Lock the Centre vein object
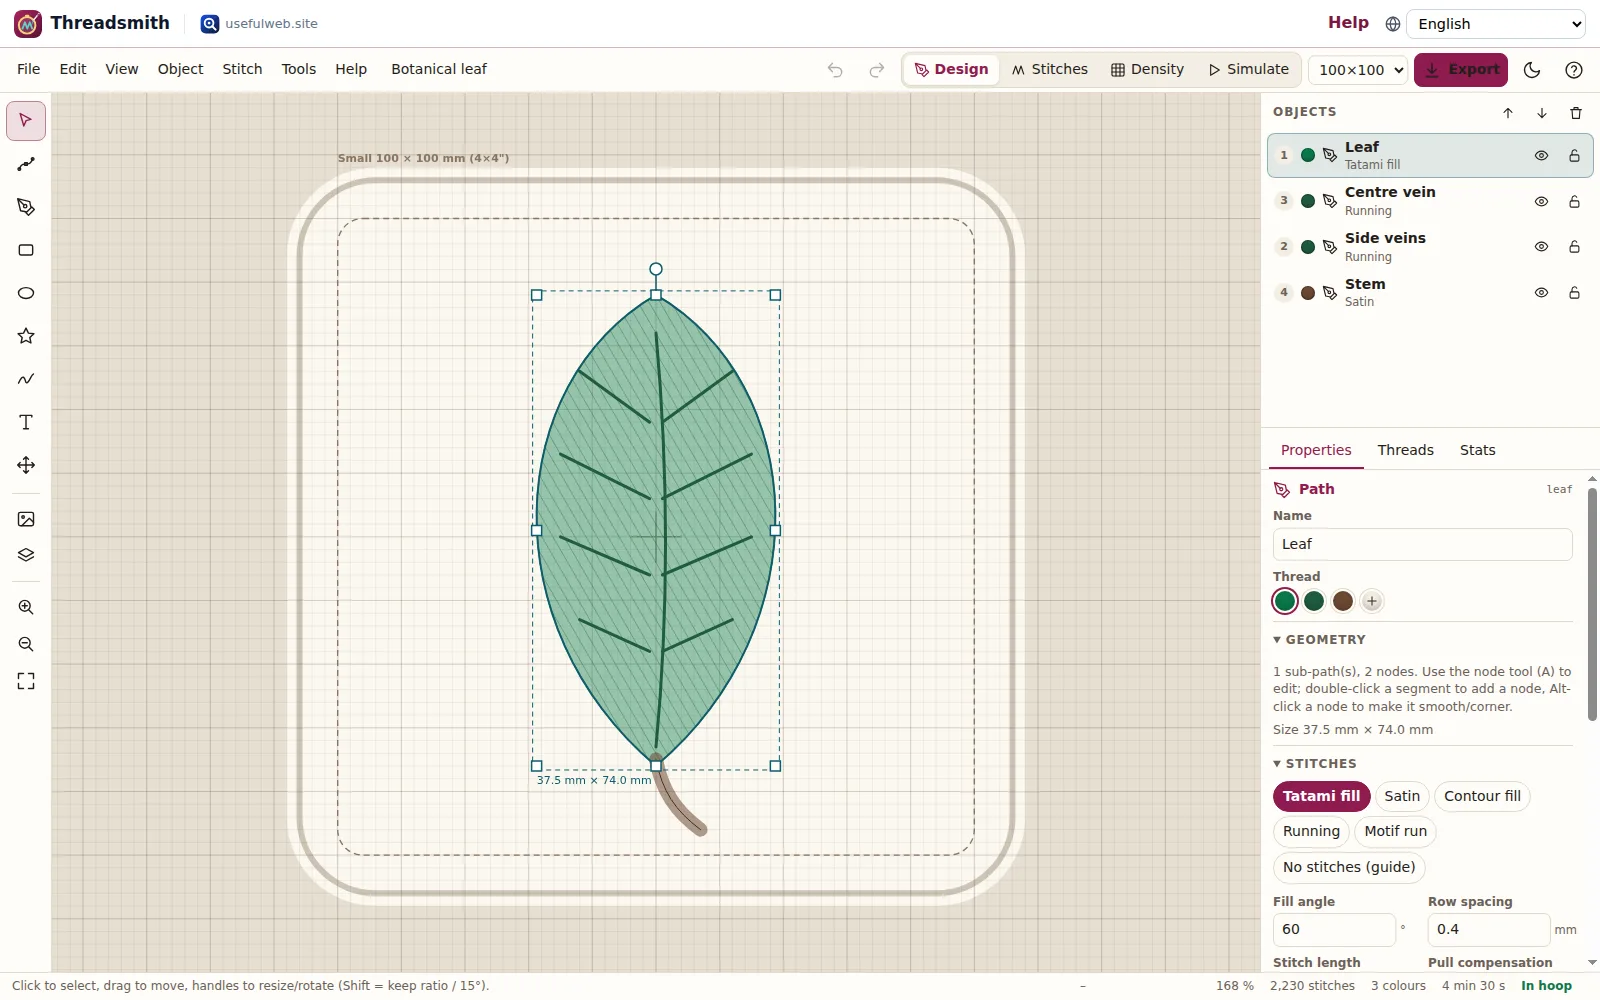Viewport: 1600px width, 1000px height. [x=1574, y=202]
